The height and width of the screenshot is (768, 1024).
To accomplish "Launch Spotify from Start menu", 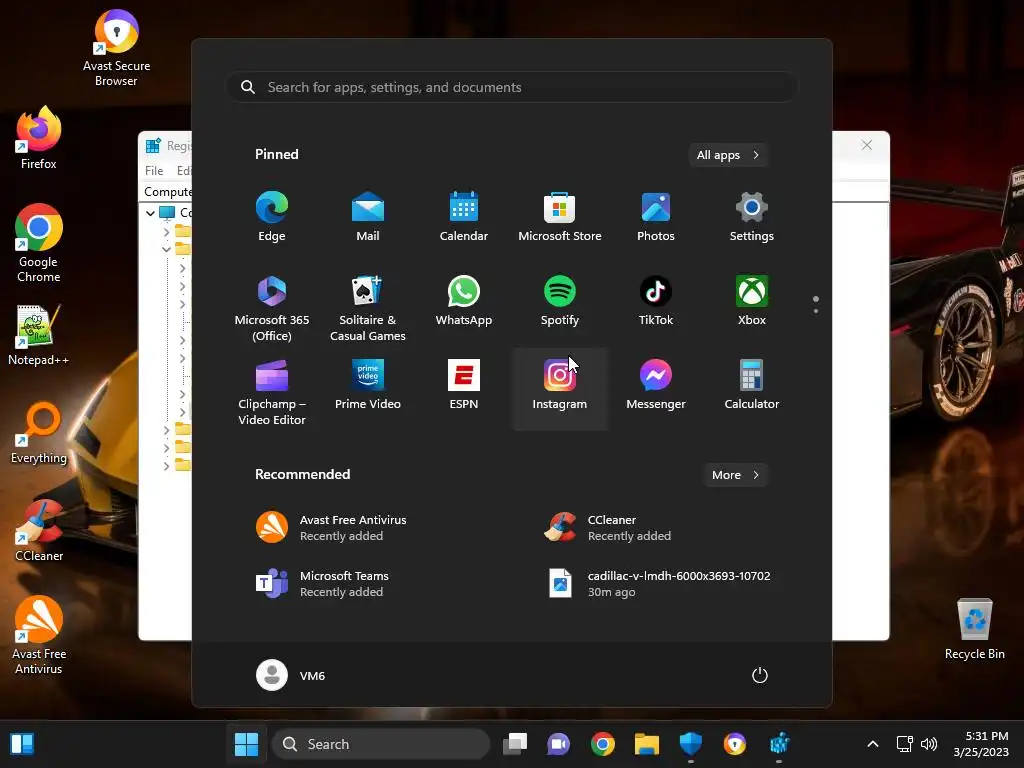I will (560, 301).
